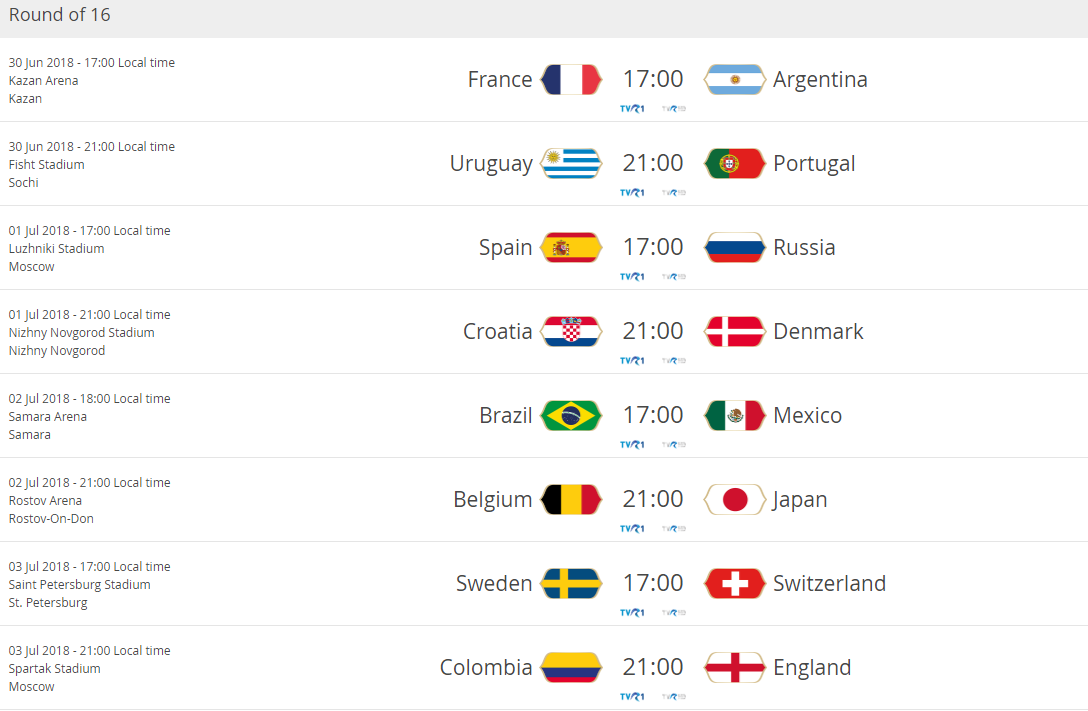The width and height of the screenshot is (1088, 711).
Task: Click the France flag icon
Action: 571,80
